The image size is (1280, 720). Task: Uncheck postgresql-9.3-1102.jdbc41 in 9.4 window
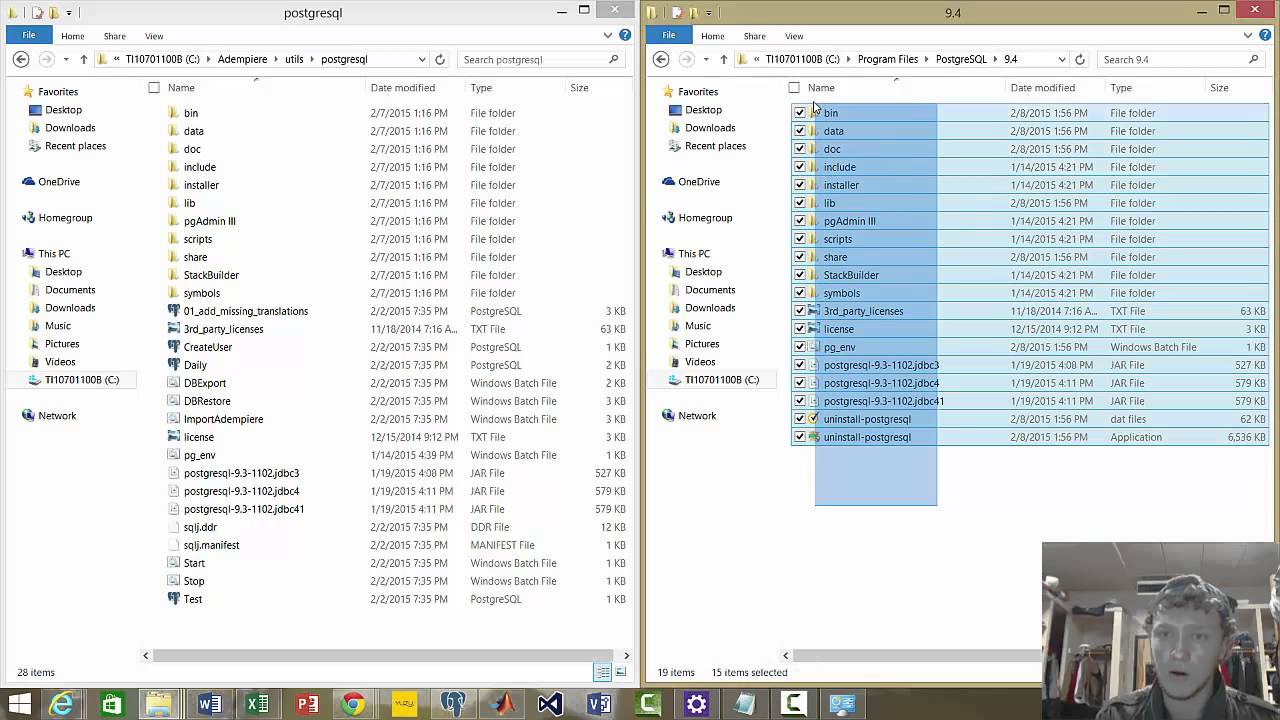coord(800,401)
